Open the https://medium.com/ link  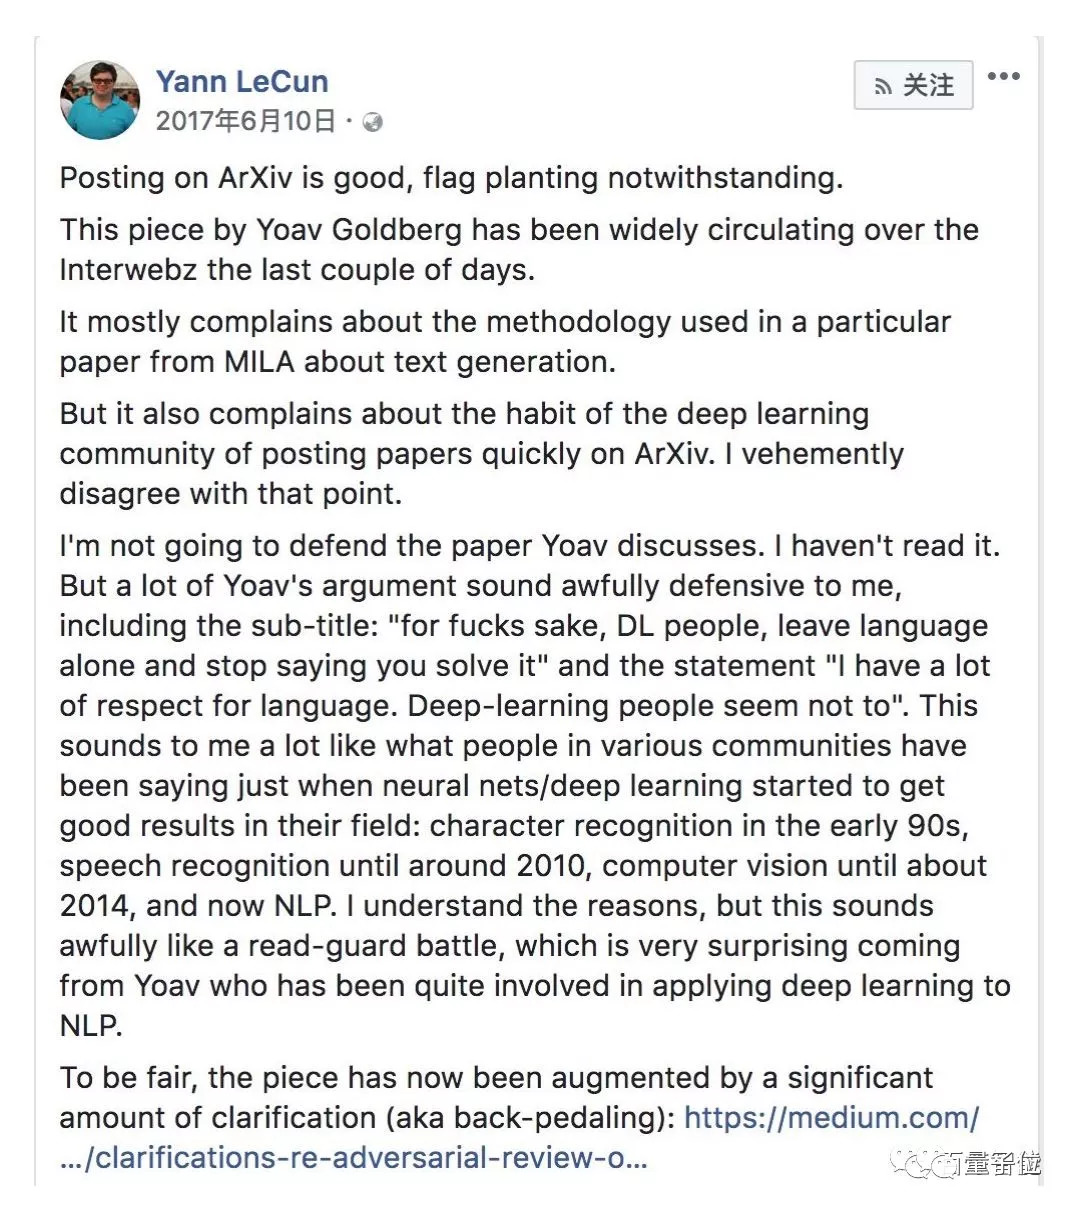[x=831, y=1117]
